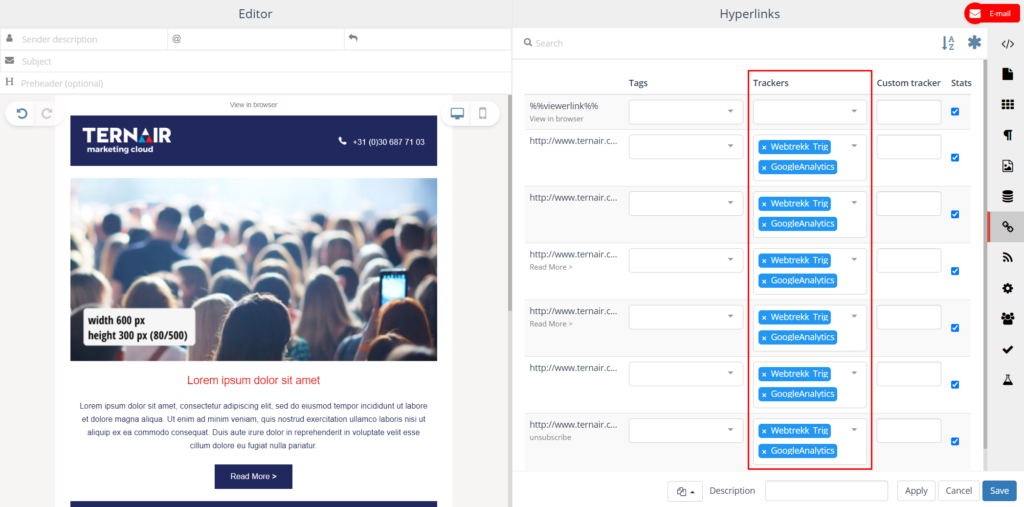Image resolution: width=1024 pixels, height=507 pixels.
Task: Redo the last editor change
Action: pos(47,114)
